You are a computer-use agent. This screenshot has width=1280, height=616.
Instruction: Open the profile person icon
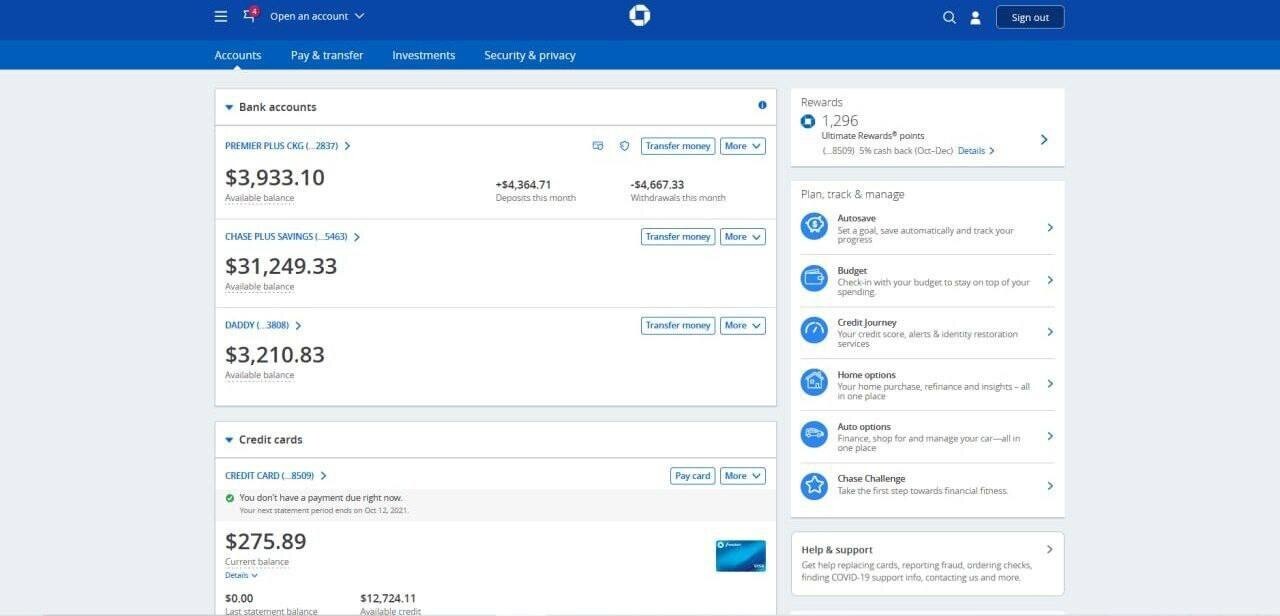(976, 17)
